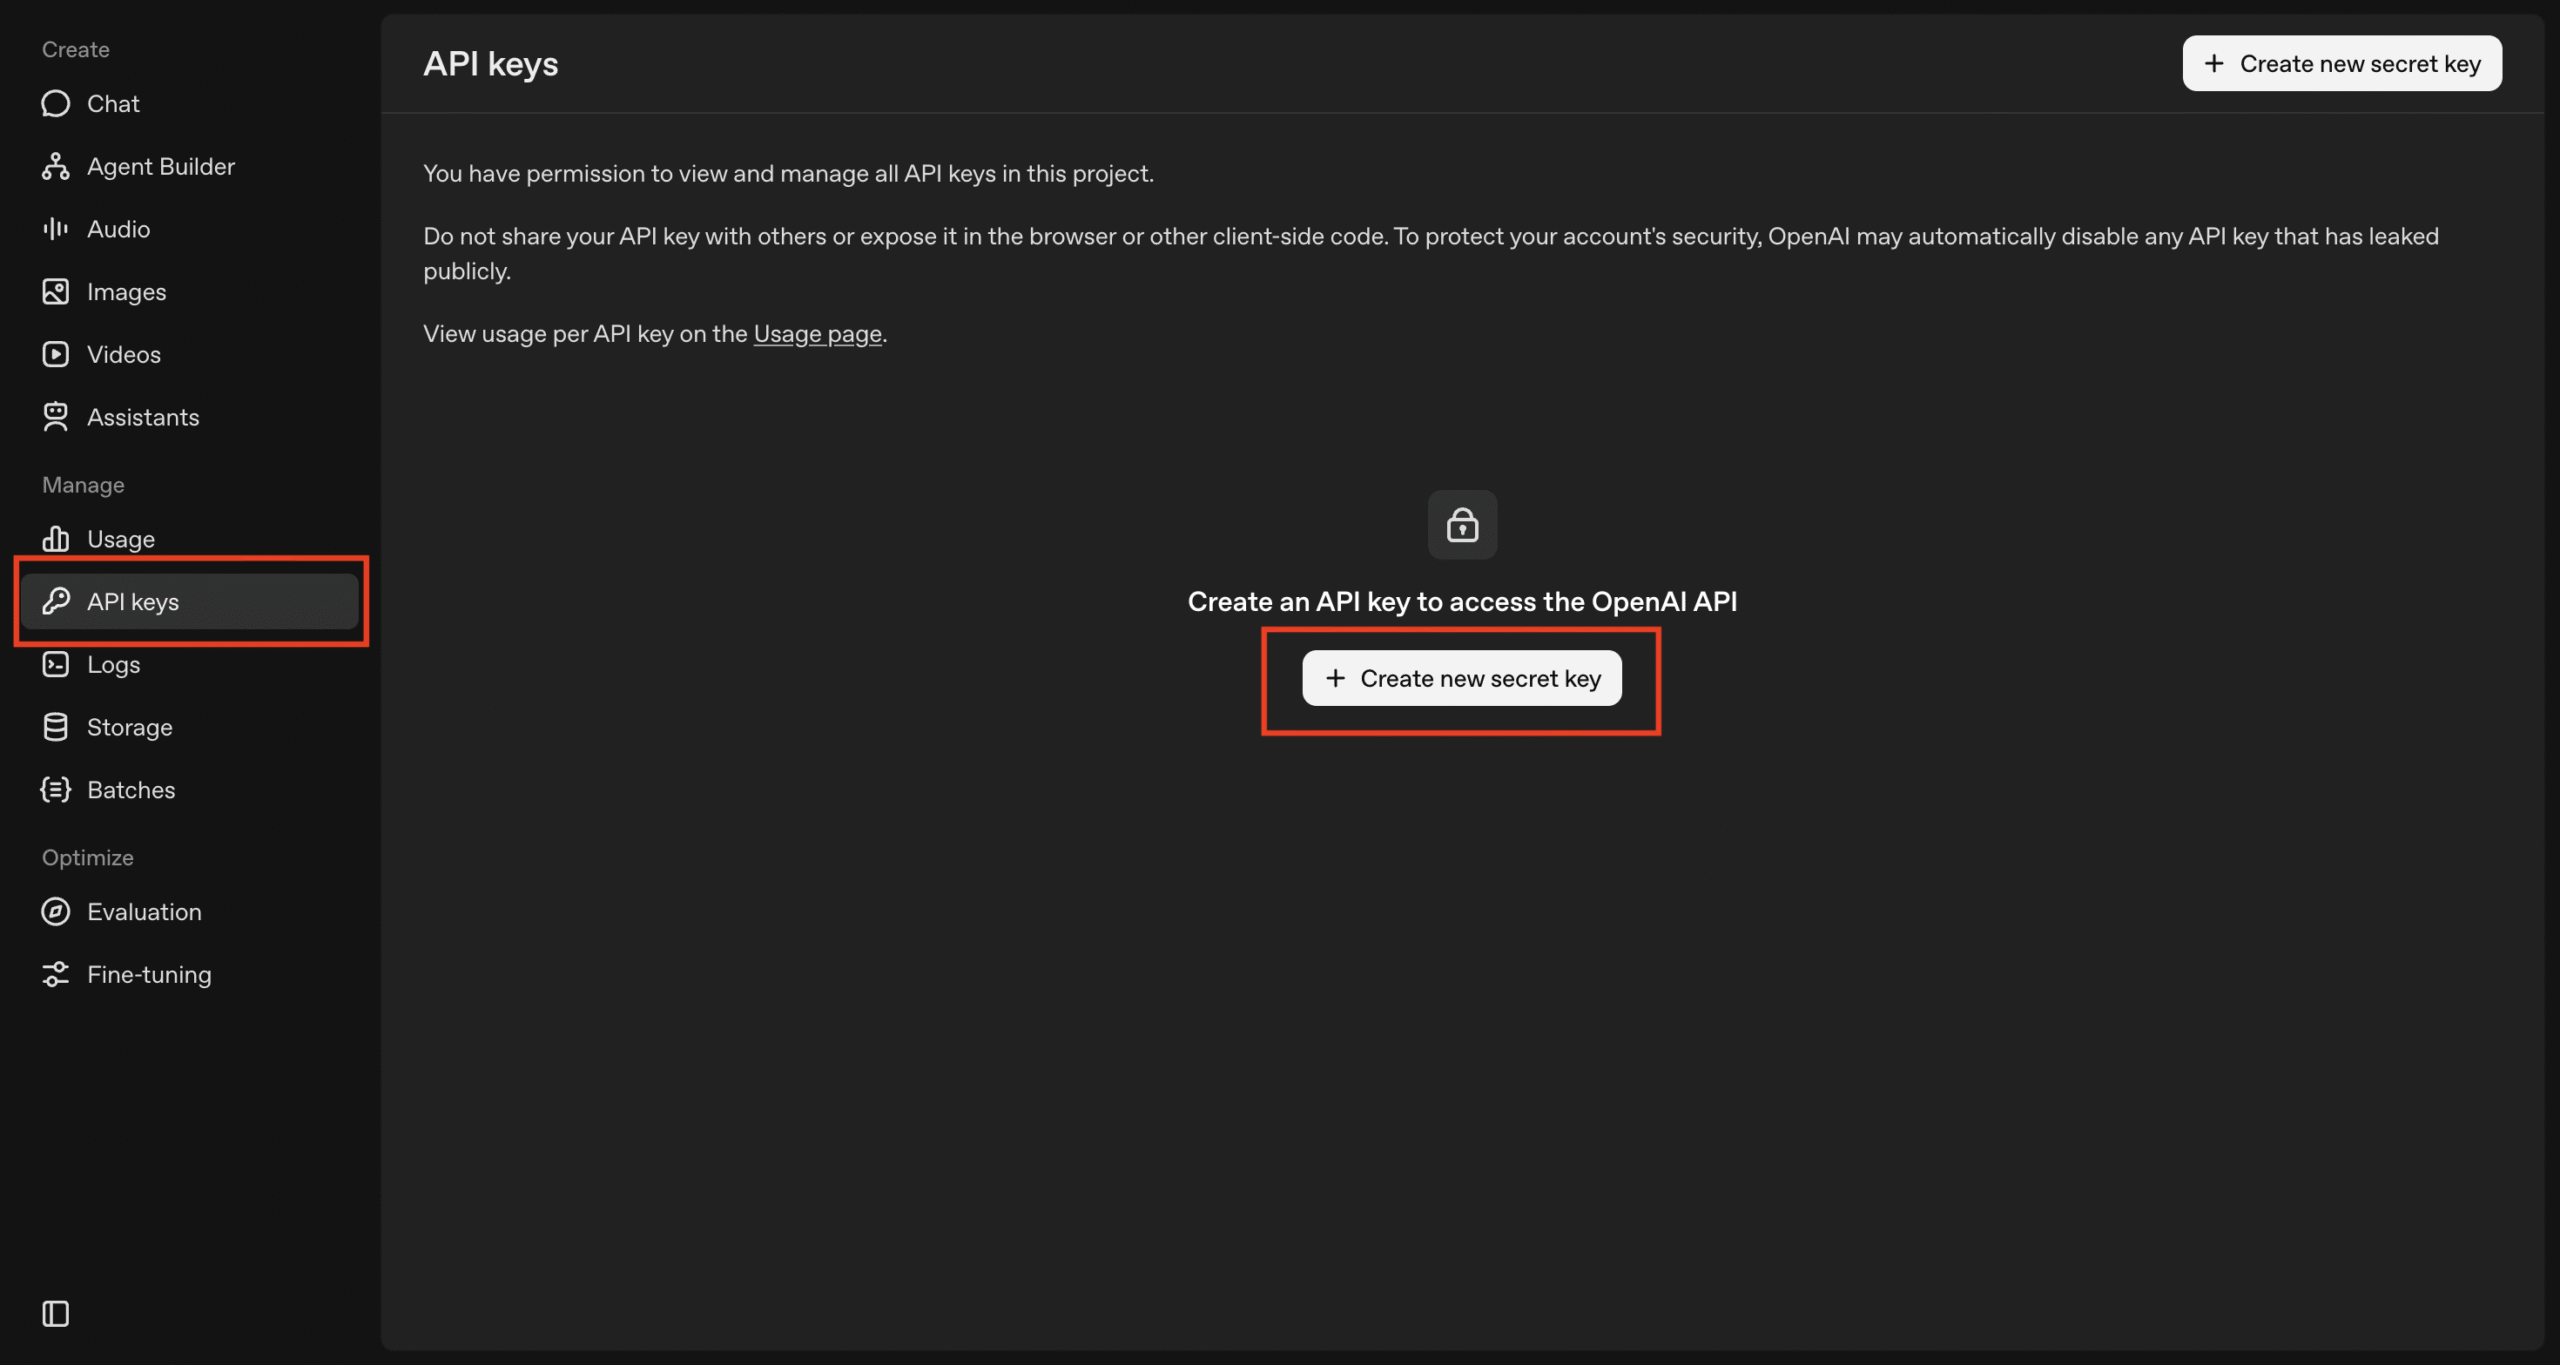Image resolution: width=2560 pixels, height=1365 pixels.
Task: Open Agent Builder via its node icon
Action: (55, 167)
